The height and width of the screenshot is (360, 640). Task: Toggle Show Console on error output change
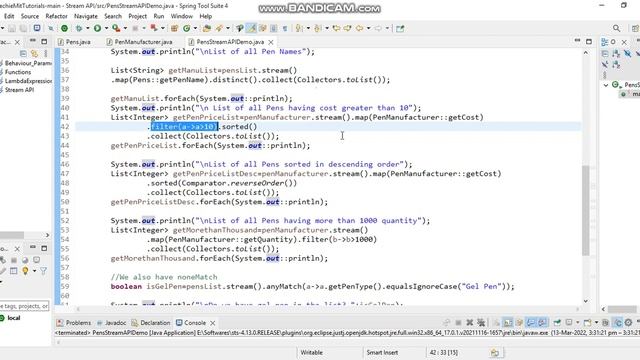tap(542, 322)
